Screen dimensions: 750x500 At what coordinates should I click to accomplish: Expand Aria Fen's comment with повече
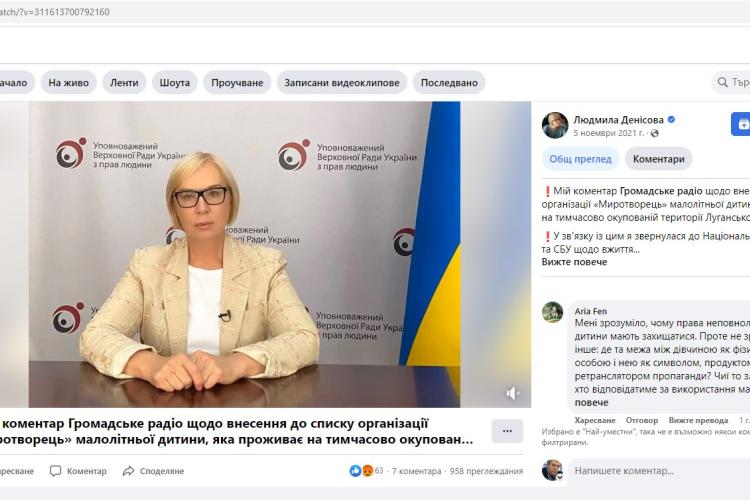(591, 403)
